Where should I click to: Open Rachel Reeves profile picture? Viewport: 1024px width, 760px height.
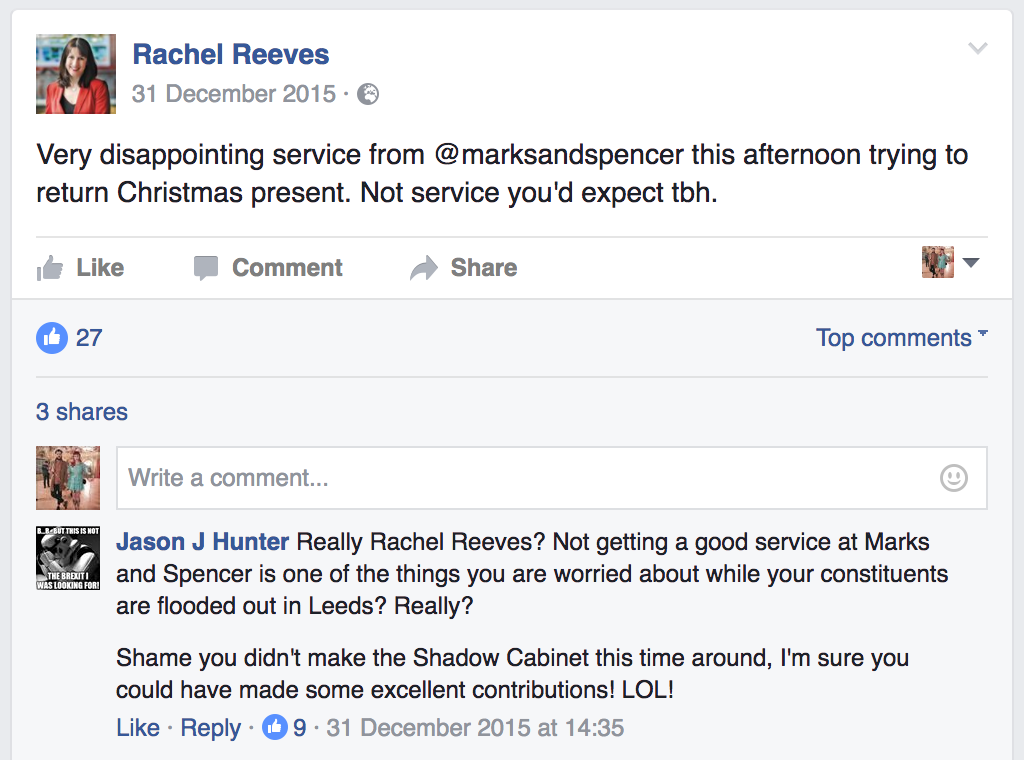(76, 74)
